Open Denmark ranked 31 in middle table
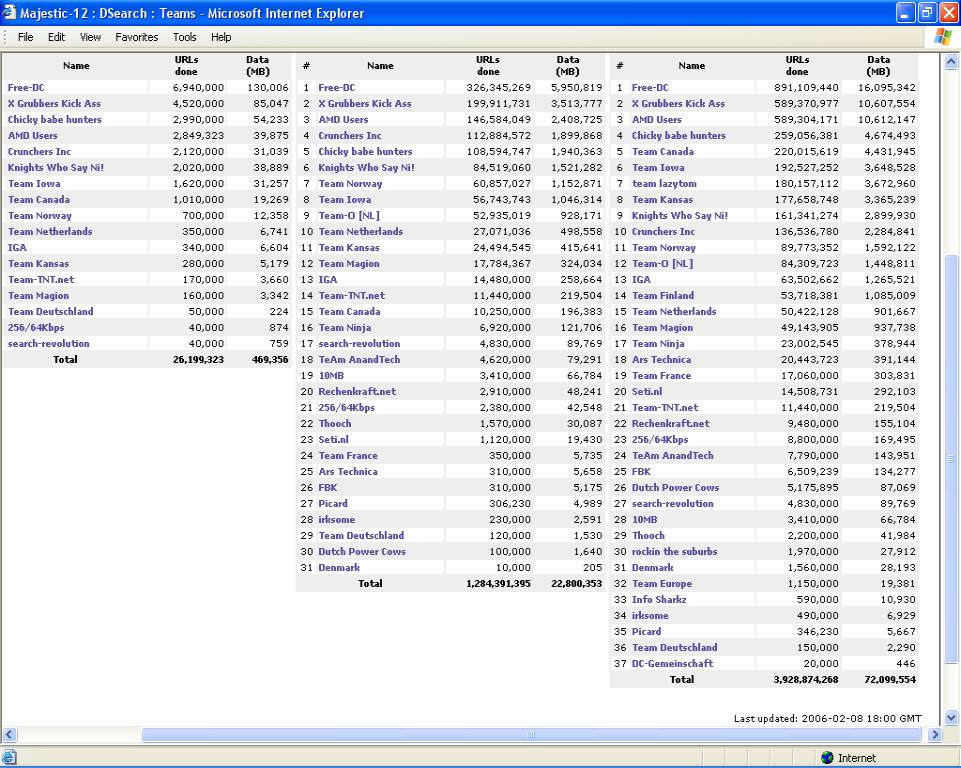The height and width of the screenshot is (768, 961). (339, 568)
